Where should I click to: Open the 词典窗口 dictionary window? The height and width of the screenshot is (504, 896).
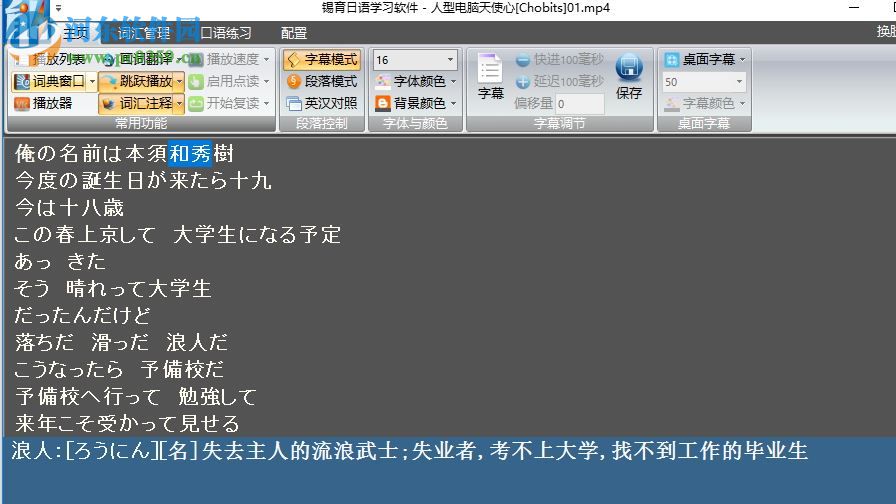tap(50, 81)
